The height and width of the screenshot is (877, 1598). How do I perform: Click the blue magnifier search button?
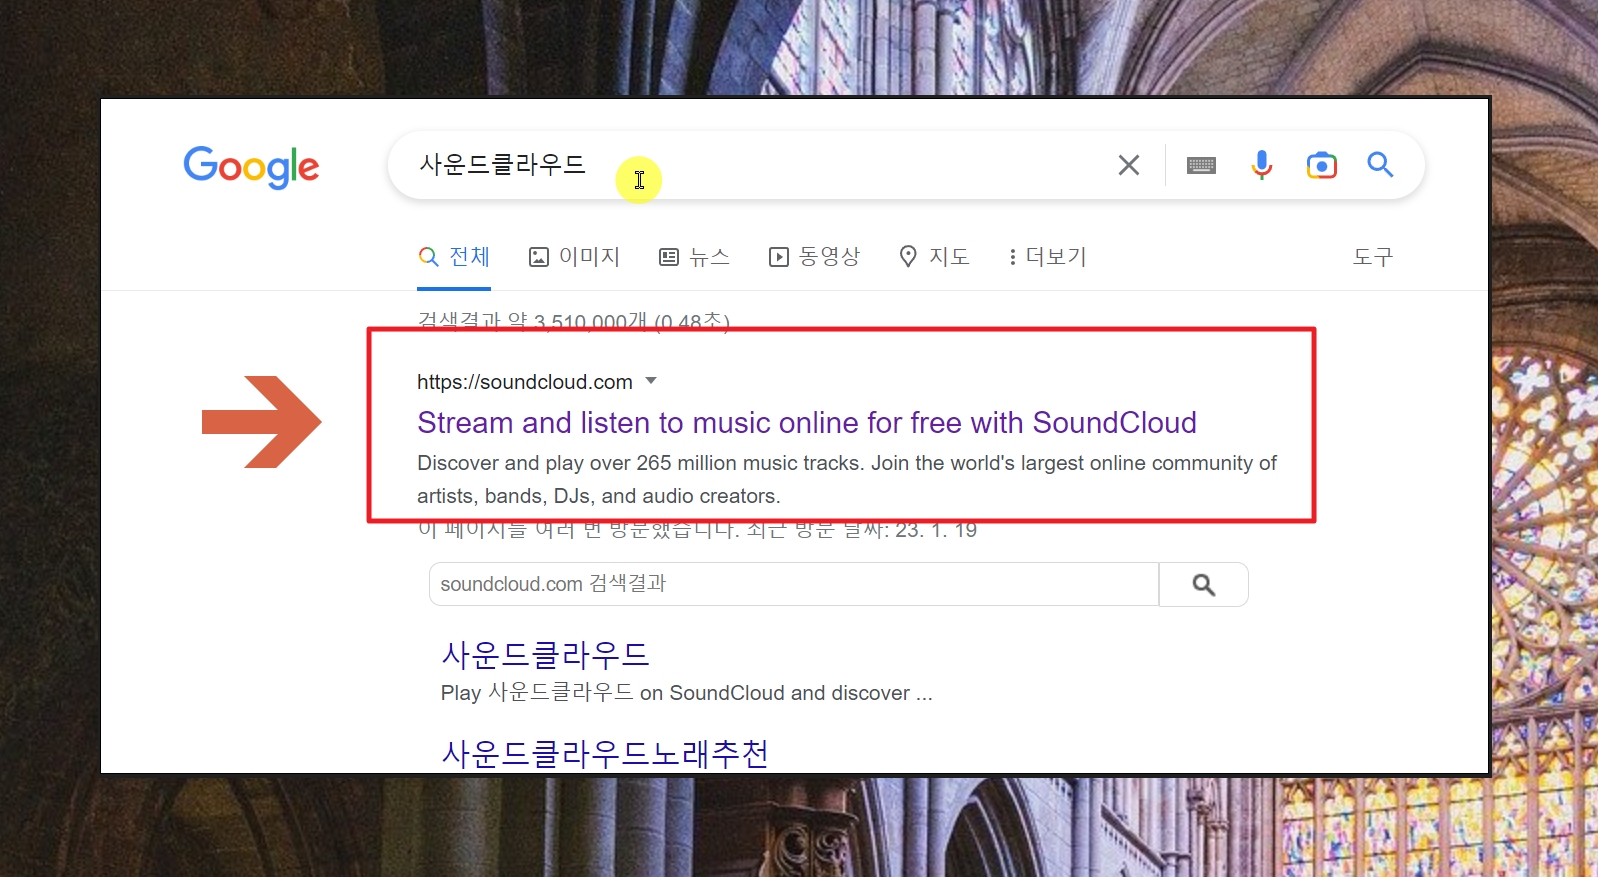pos(1381,164)
